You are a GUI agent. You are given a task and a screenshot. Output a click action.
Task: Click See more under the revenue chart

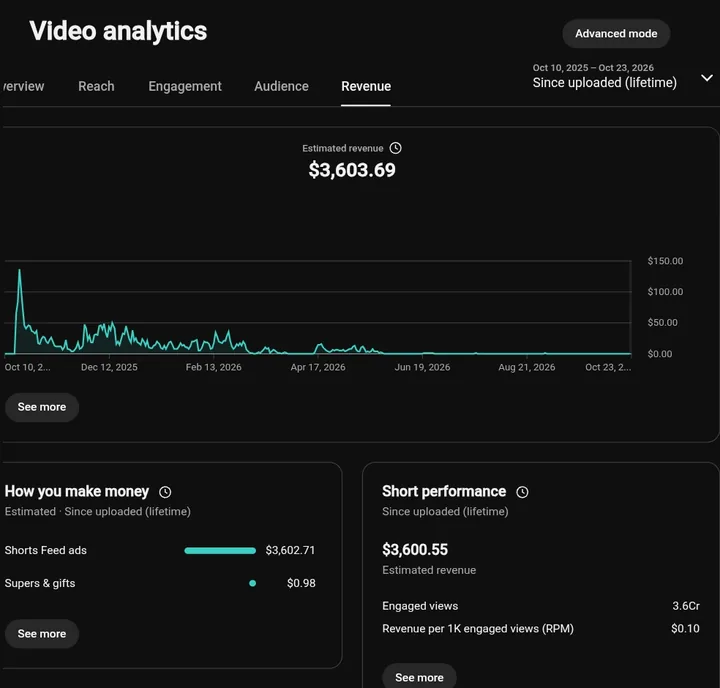coord(42,407)
